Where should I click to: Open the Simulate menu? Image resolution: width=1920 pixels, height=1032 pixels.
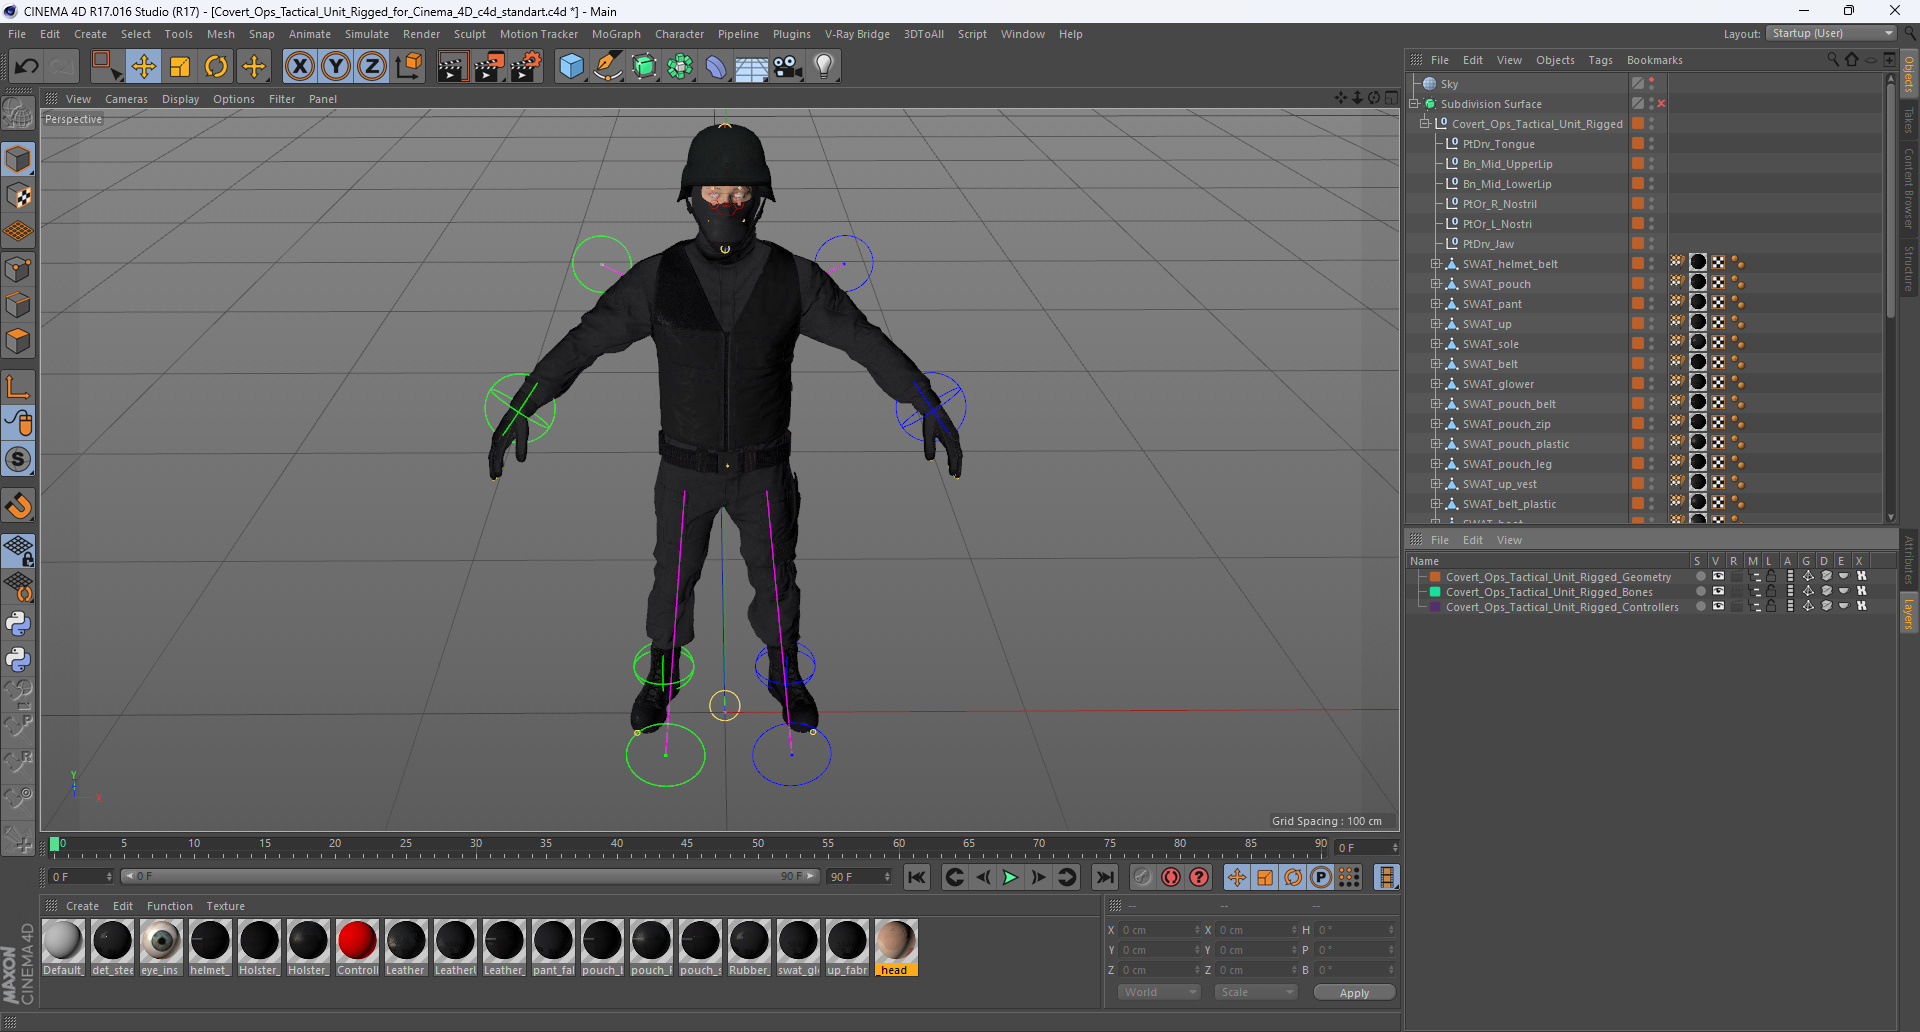click(367, 34)
